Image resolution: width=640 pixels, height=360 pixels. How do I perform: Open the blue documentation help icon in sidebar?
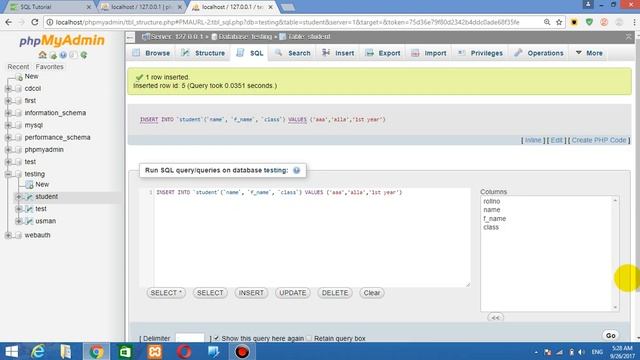point(63,55)
